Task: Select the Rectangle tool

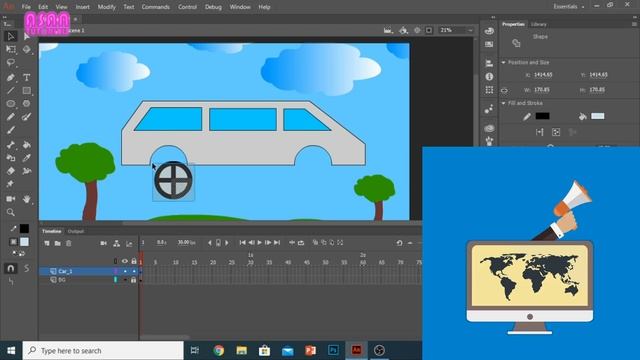Action: click(27, 90)
